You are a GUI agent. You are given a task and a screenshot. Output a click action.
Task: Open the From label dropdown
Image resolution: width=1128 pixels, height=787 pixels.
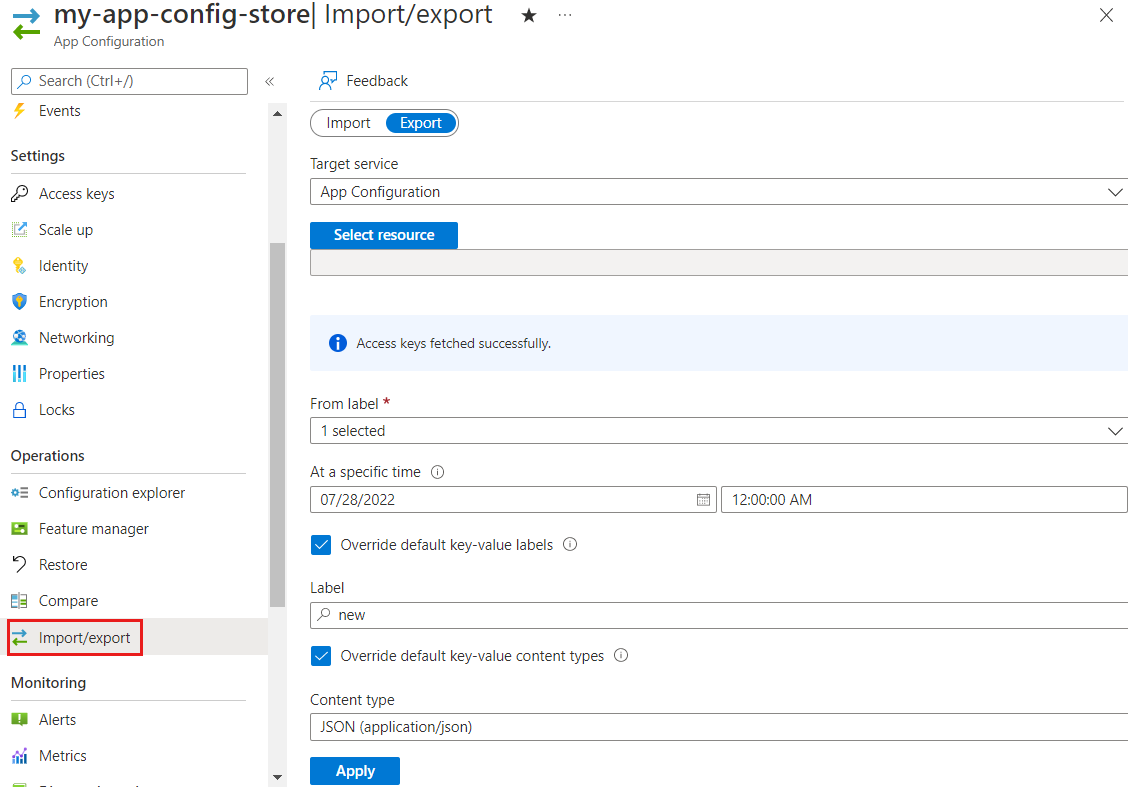[718, 431]
